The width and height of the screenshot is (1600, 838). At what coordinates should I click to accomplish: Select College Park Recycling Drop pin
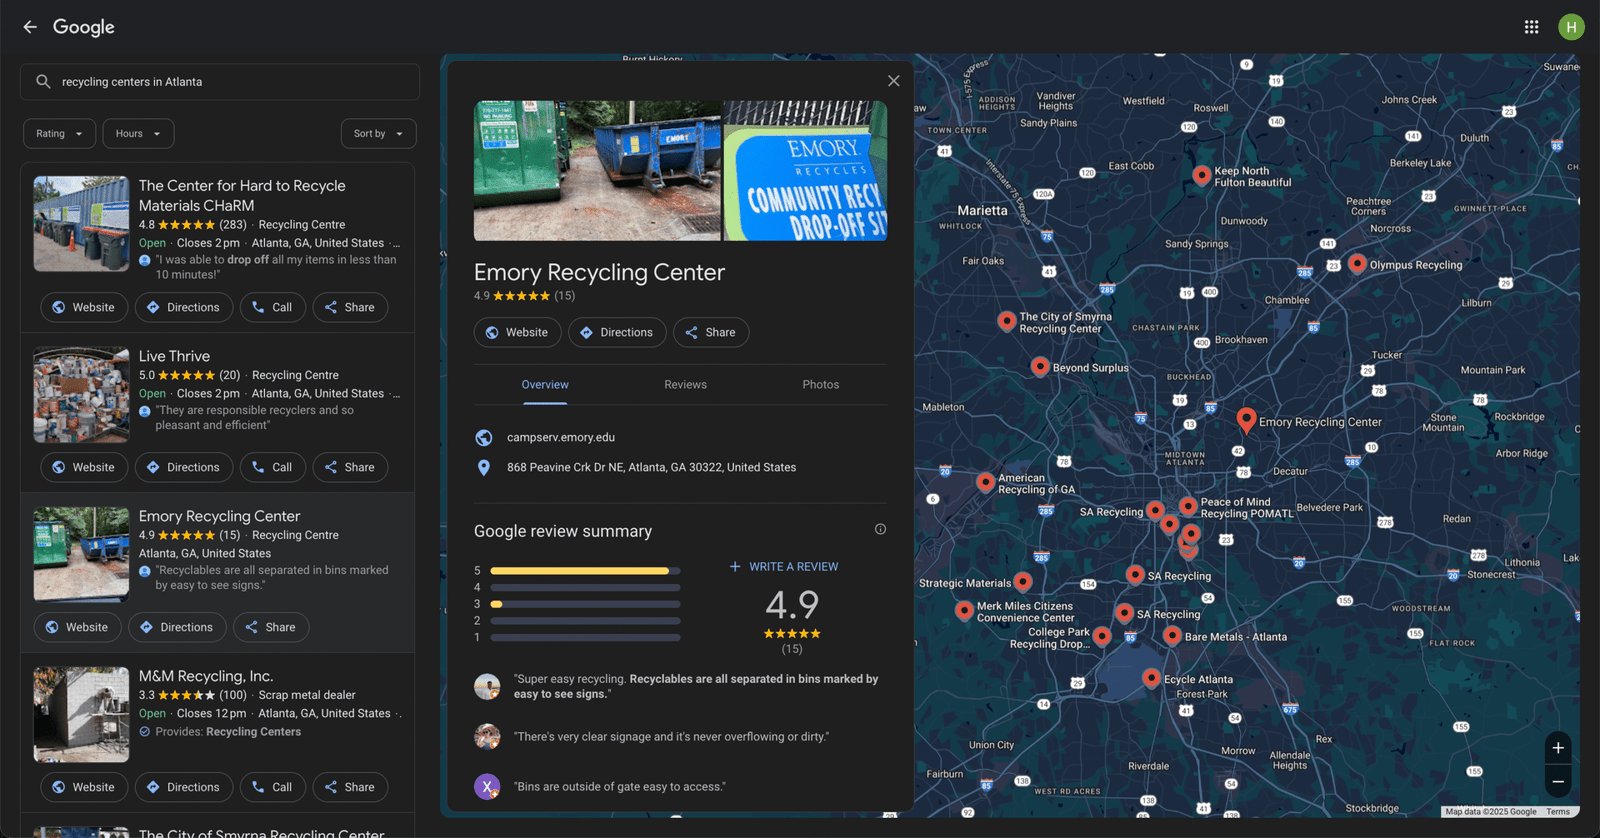pyautogui.click(x=1102, y=636)
